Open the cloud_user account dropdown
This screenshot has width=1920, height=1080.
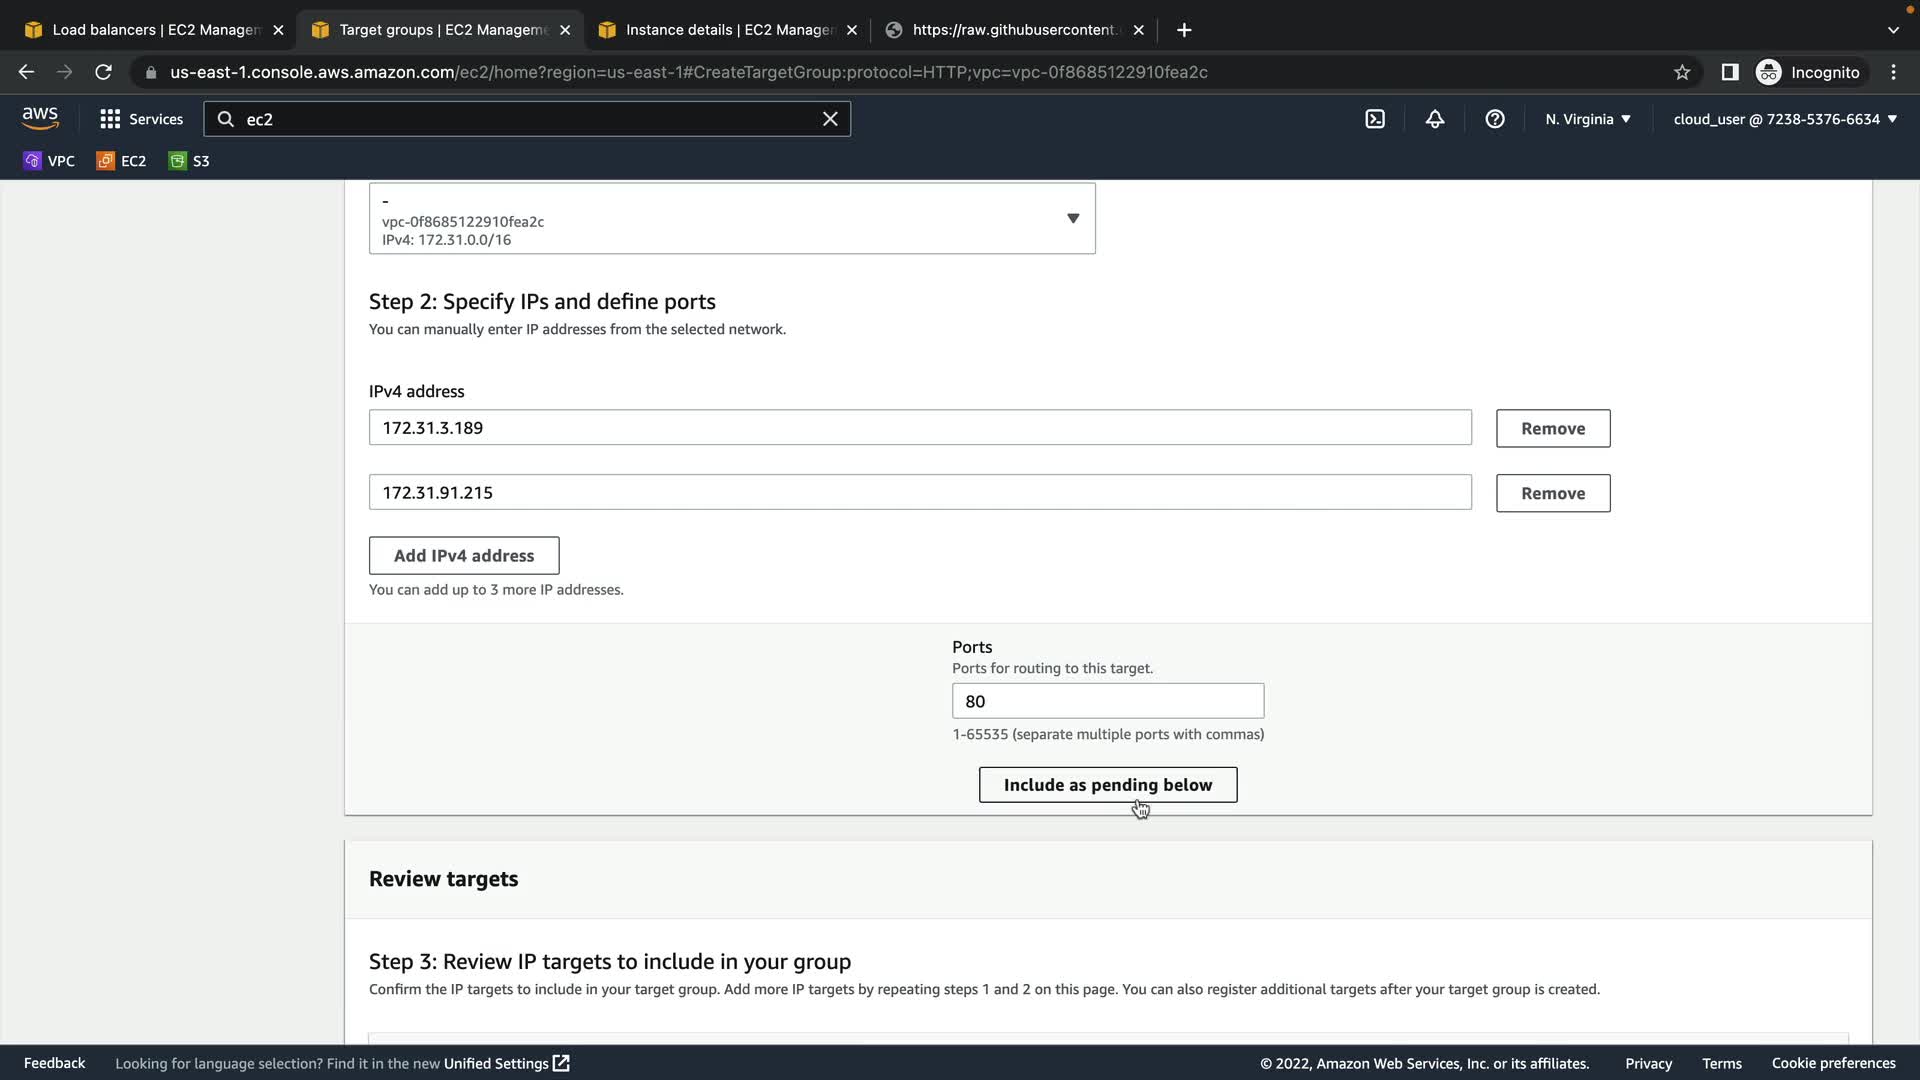[x=1784, y=119]
